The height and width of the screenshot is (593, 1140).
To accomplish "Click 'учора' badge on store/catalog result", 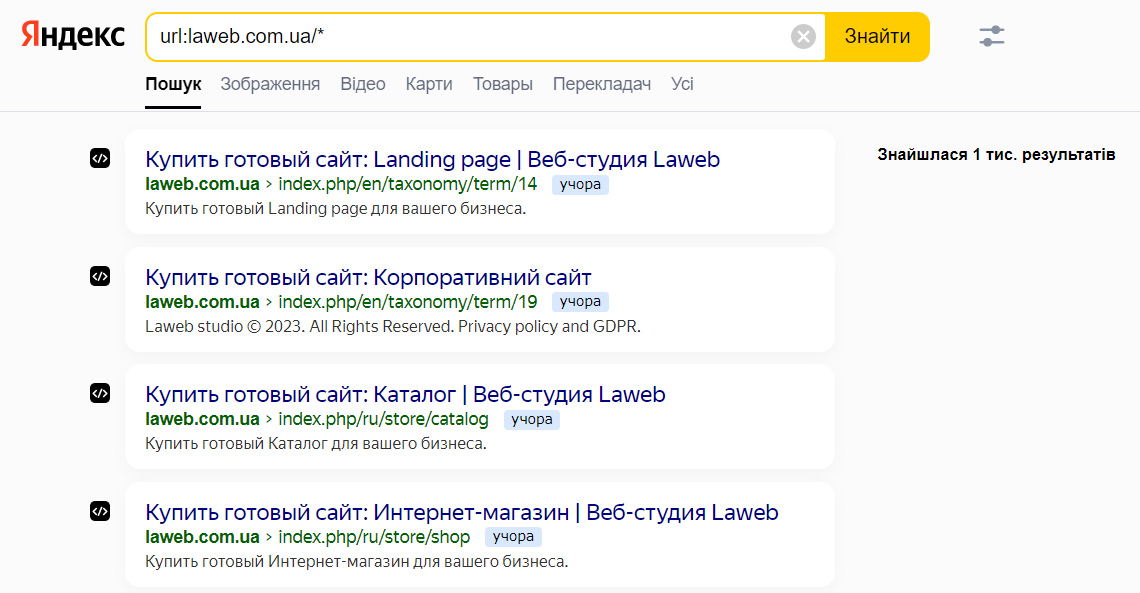I will pyautogui.click(x=531, y=419).
